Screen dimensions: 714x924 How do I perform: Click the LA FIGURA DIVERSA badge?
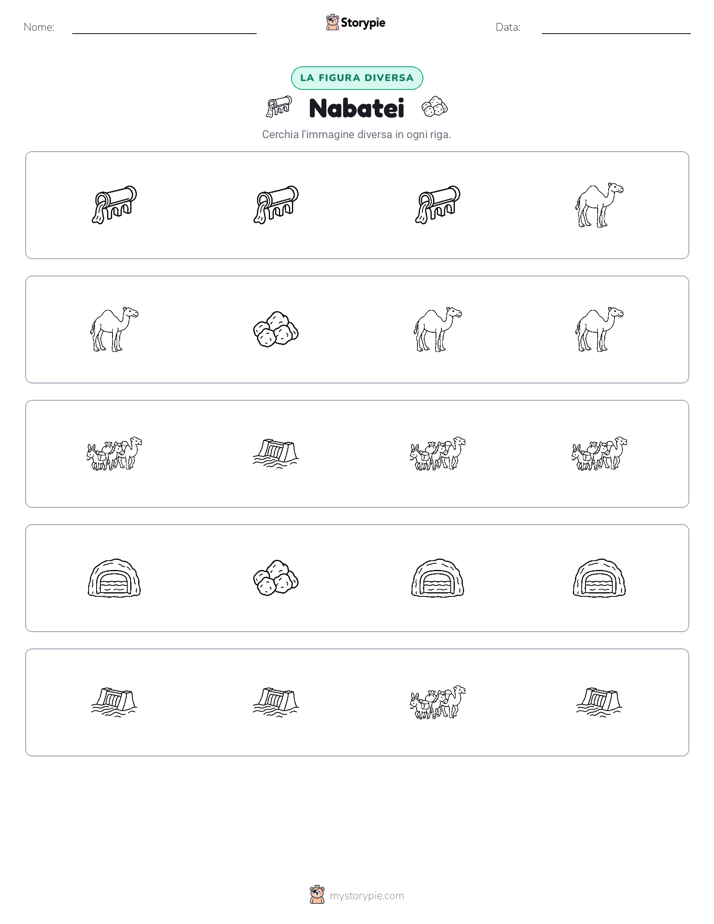[x=357, y=78]
